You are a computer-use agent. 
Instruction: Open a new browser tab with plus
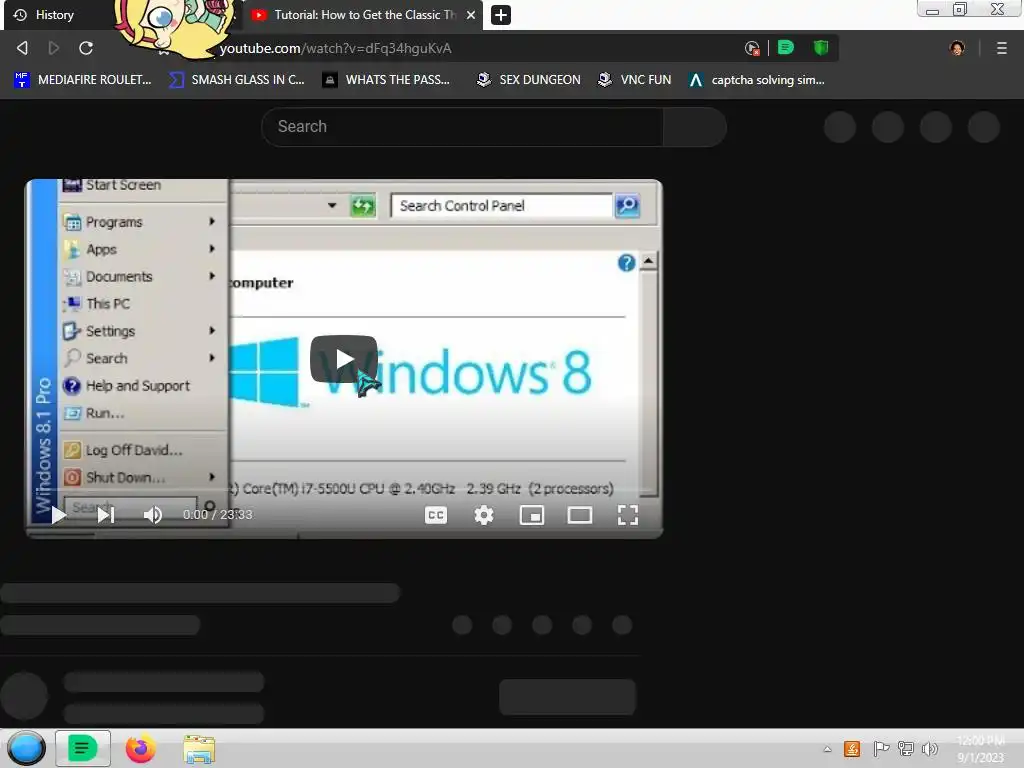(501, 14)
